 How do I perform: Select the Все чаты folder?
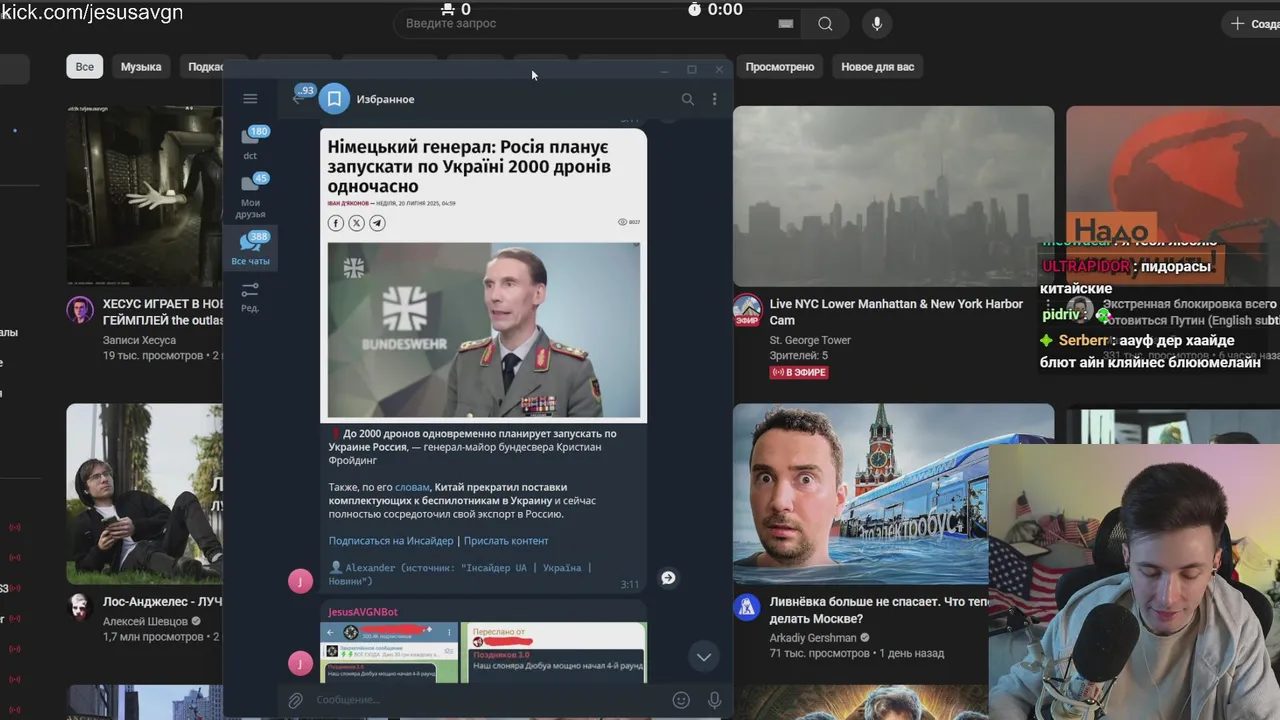tap(250, 249)
